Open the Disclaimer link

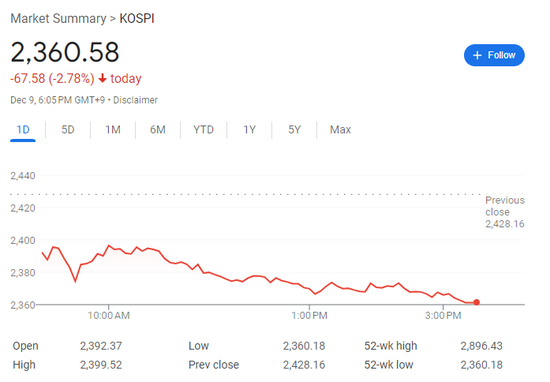click(135, 100)
